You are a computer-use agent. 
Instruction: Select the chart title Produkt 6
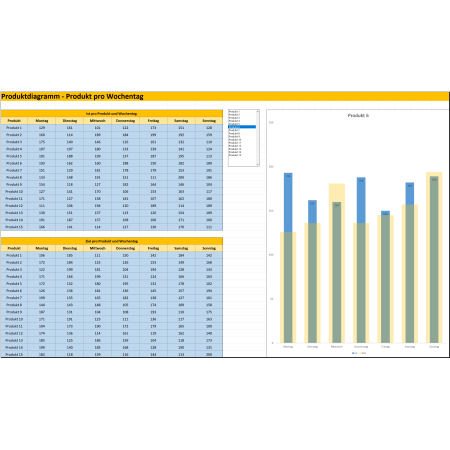358,115
